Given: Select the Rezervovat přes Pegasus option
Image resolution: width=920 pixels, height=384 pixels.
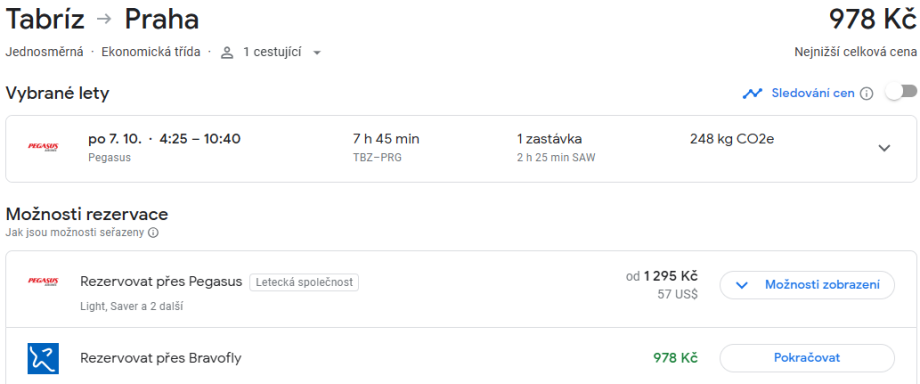Looking at the screenshot, I should [161, 282].
